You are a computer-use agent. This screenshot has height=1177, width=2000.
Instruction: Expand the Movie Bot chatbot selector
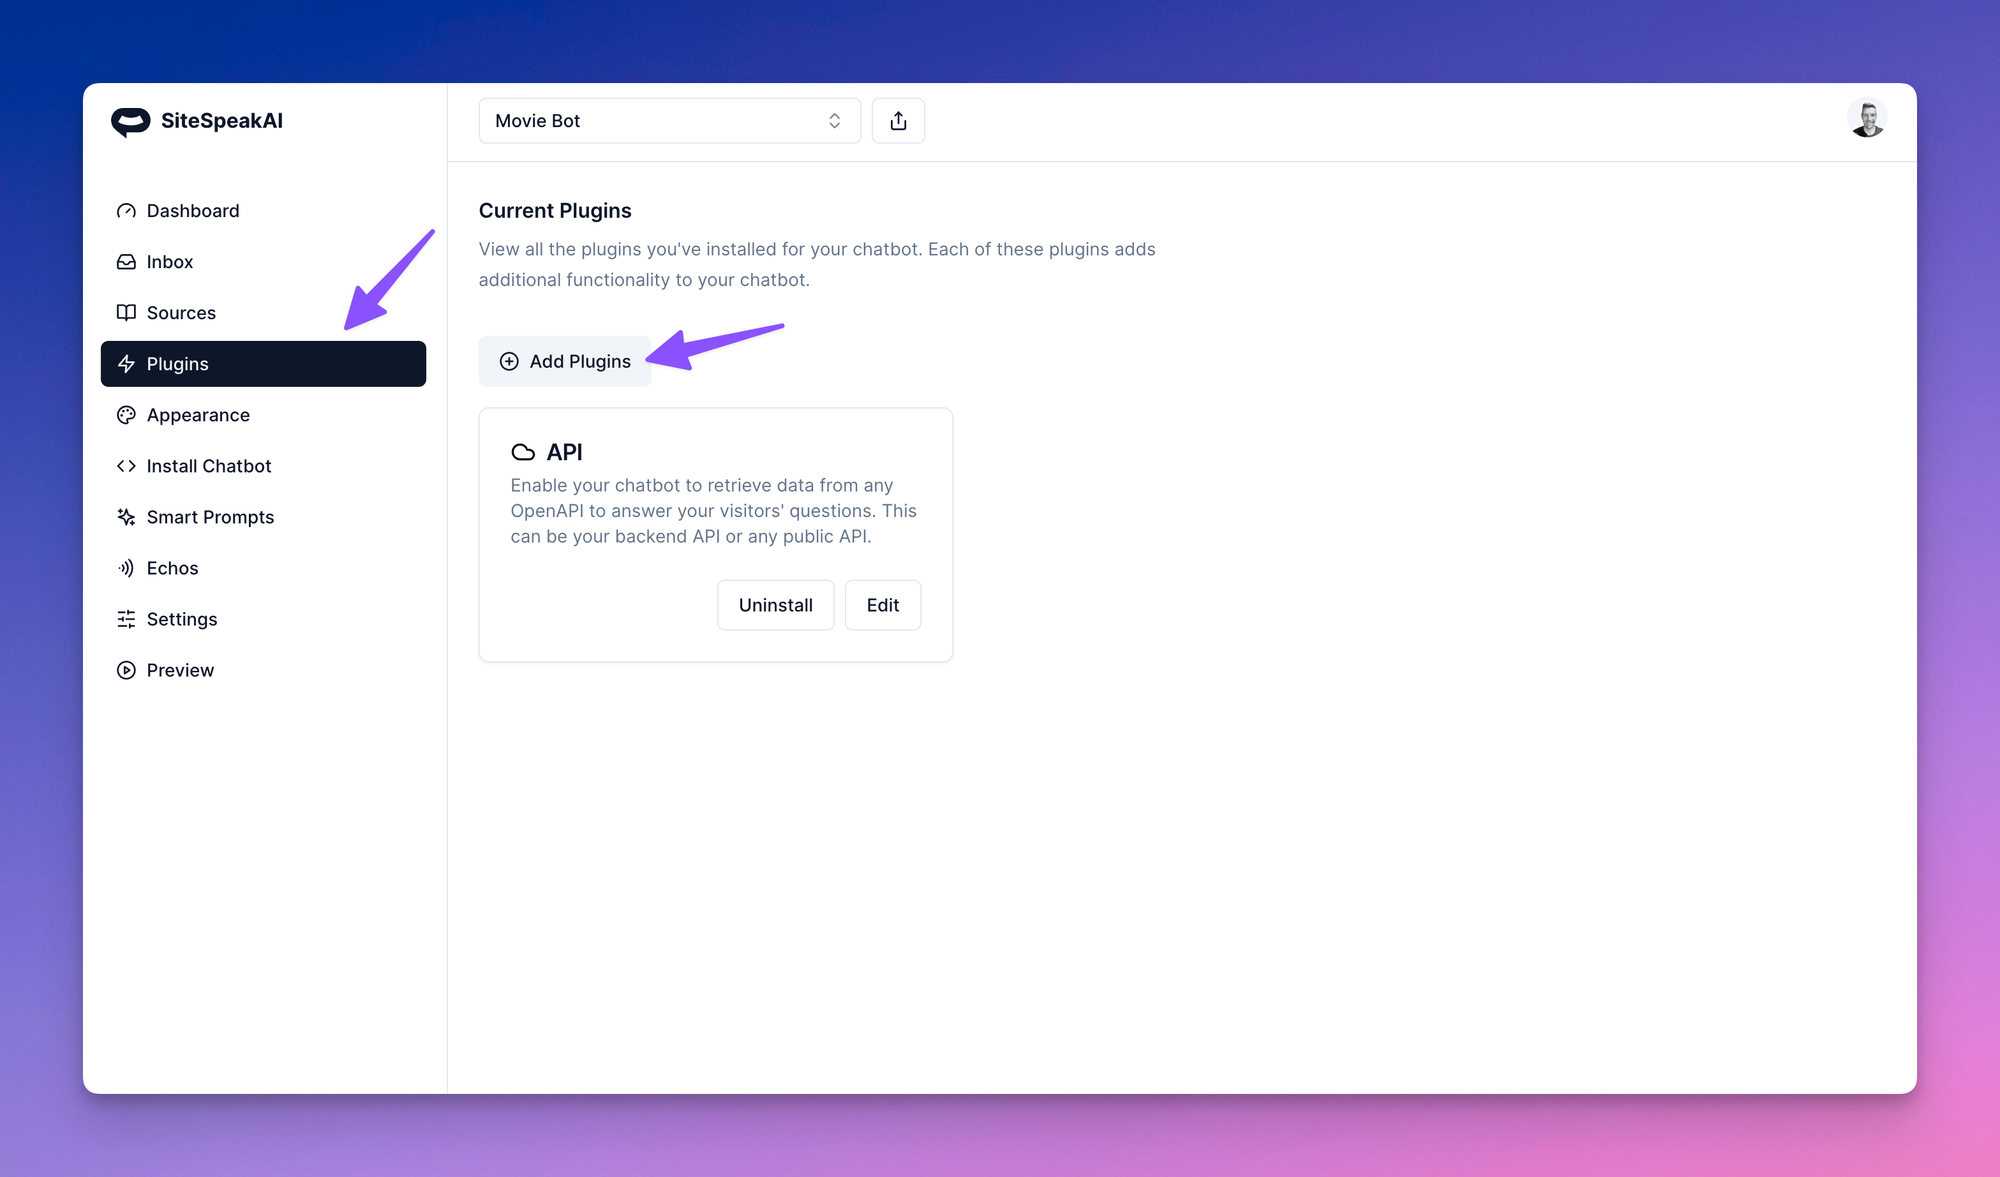pos(668,121)
